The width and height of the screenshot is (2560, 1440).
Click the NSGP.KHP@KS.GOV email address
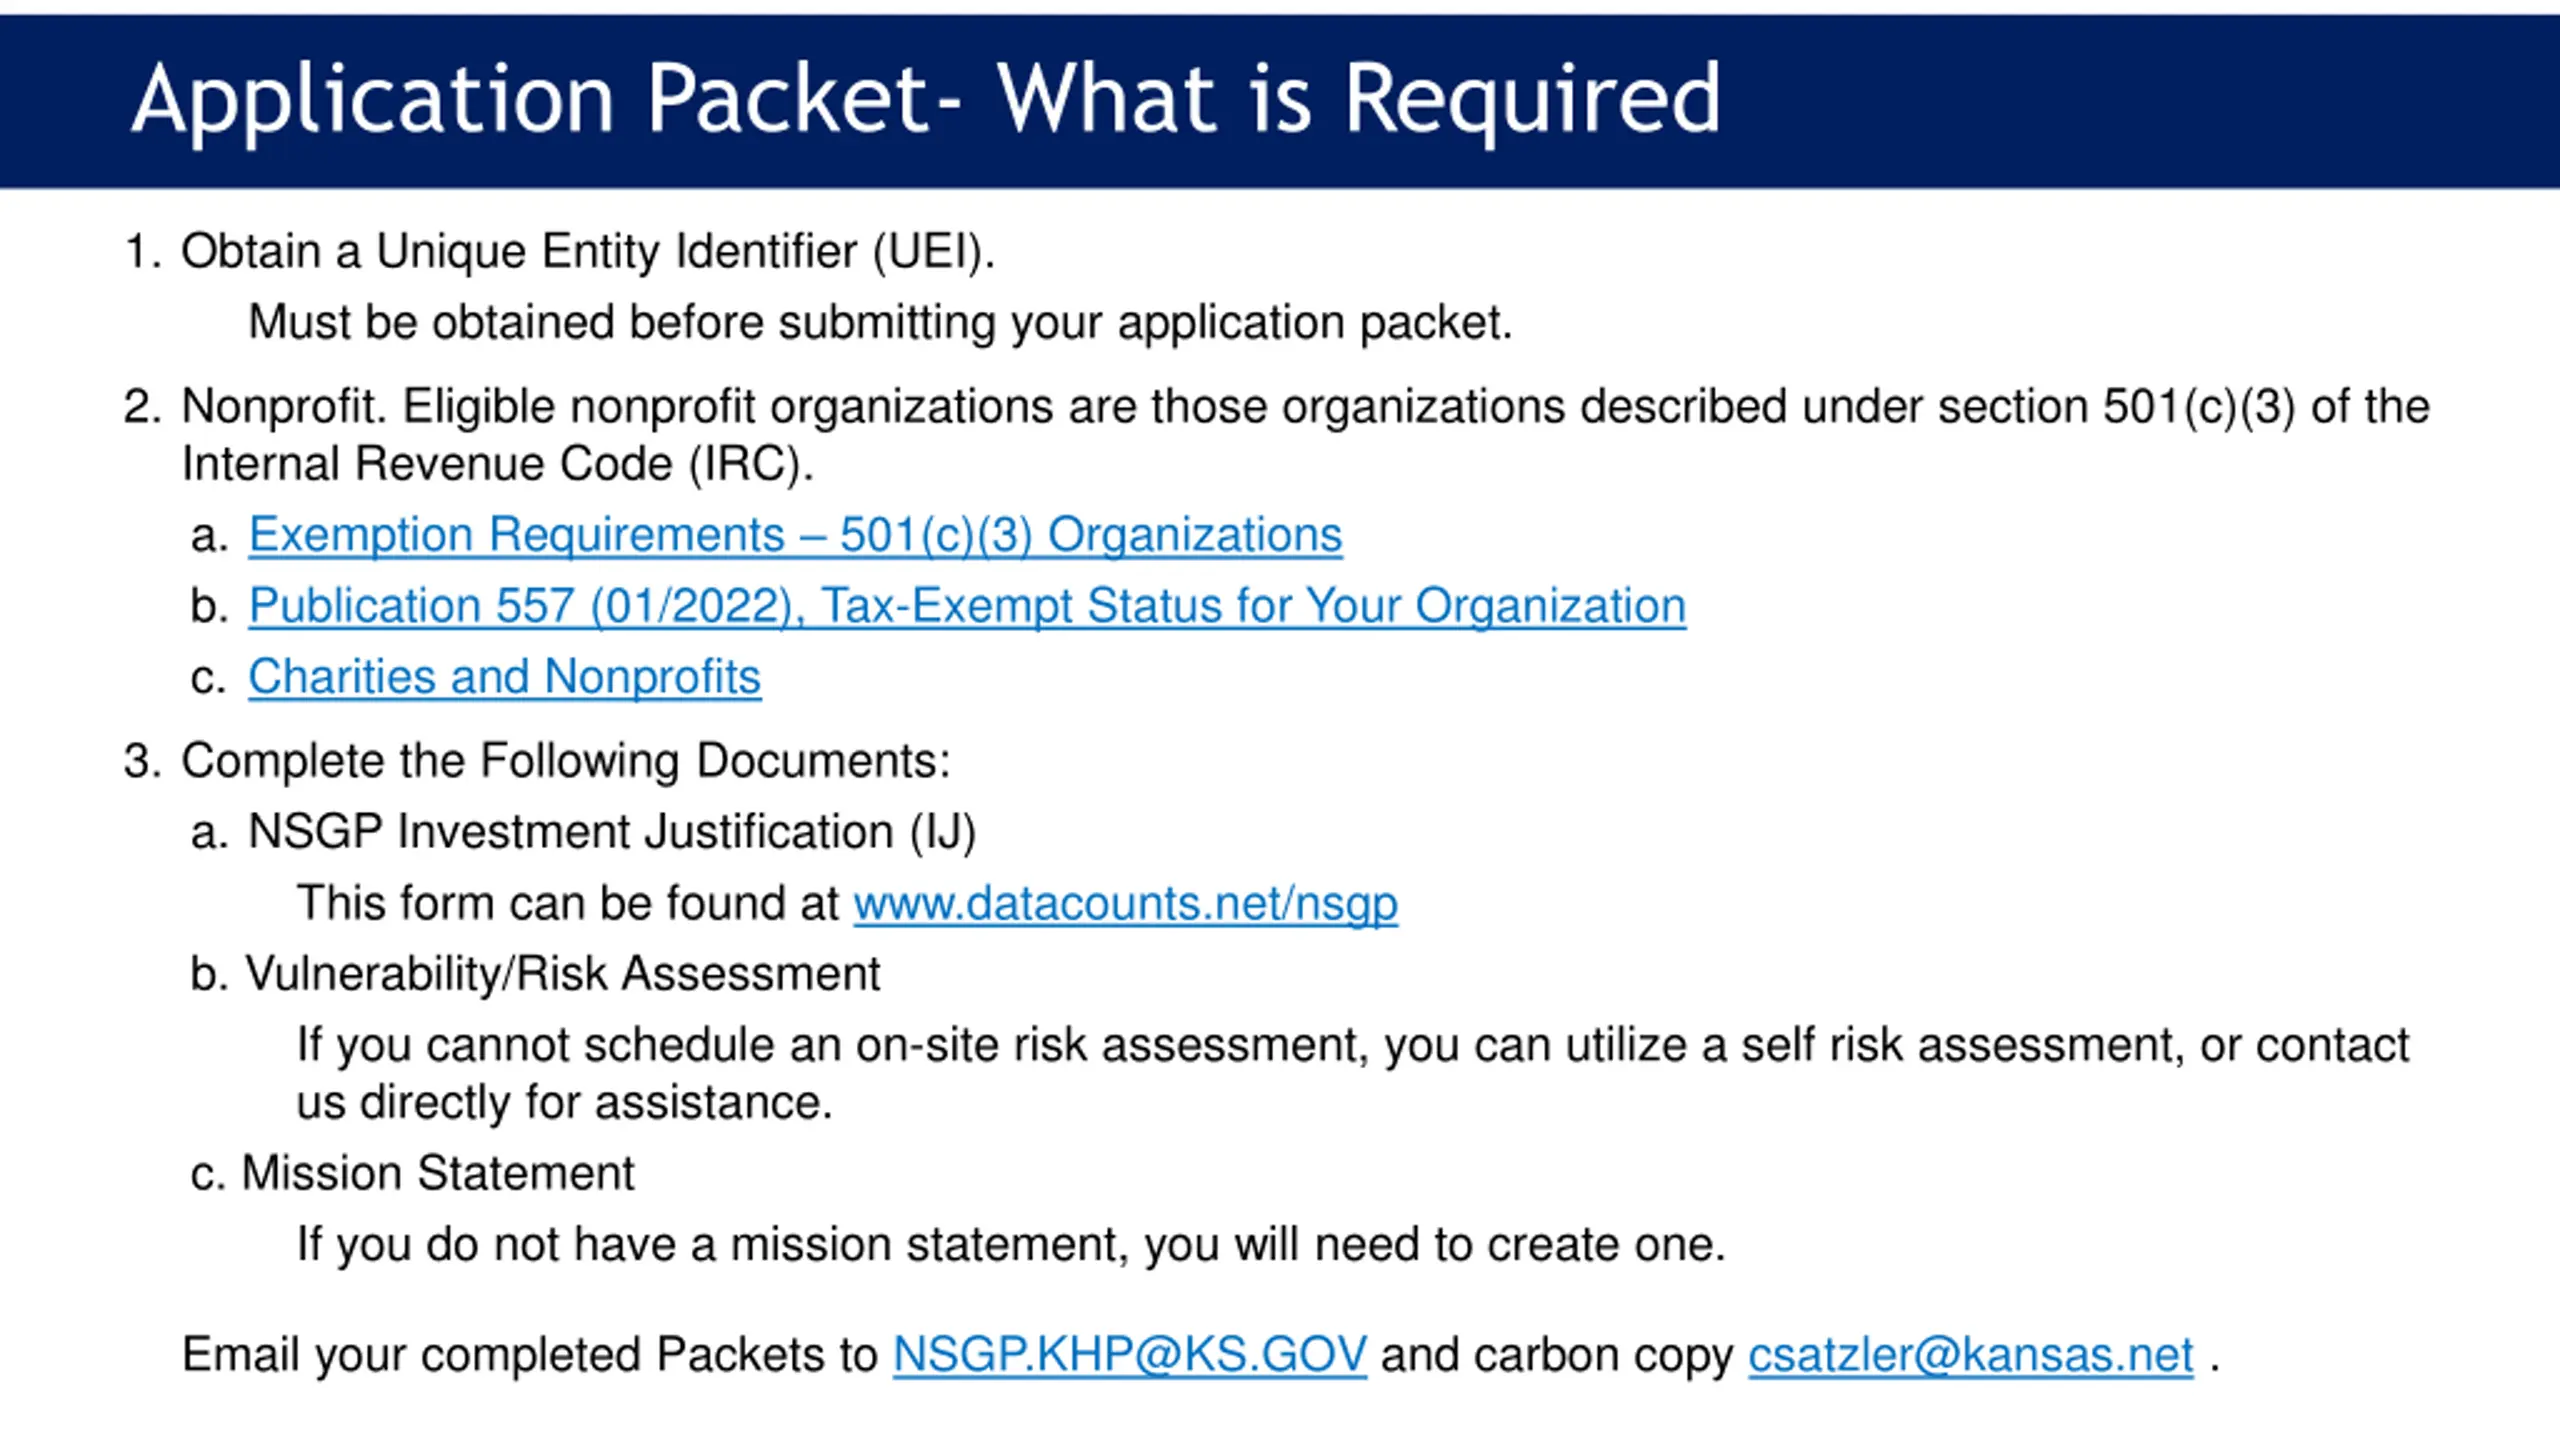tap(1129, 1355)
